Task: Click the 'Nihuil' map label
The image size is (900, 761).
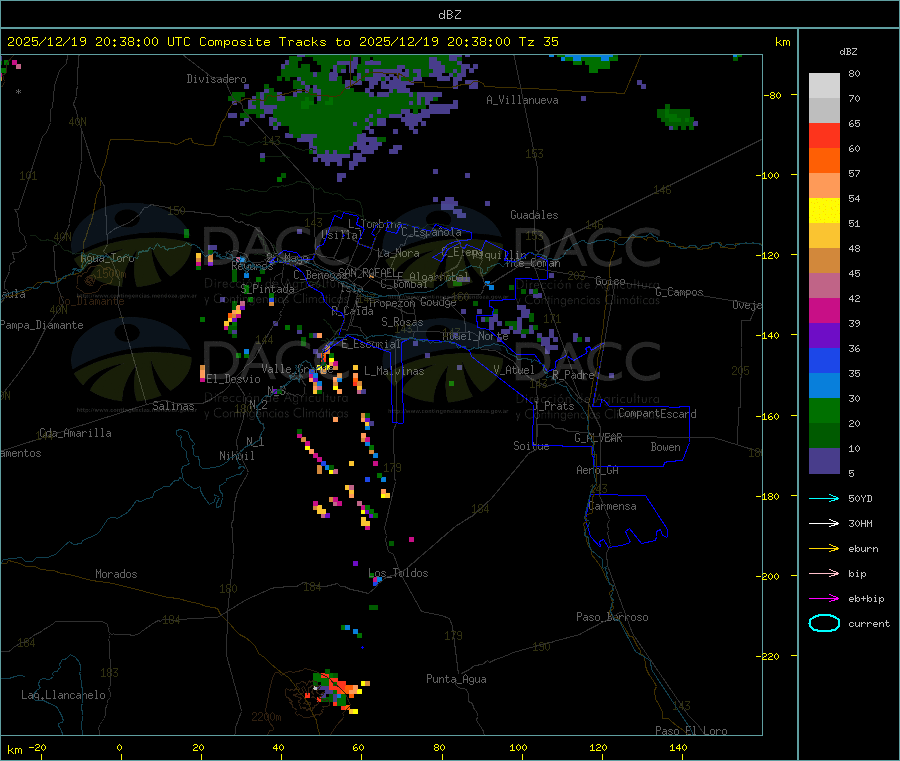Action: (237, 456)
